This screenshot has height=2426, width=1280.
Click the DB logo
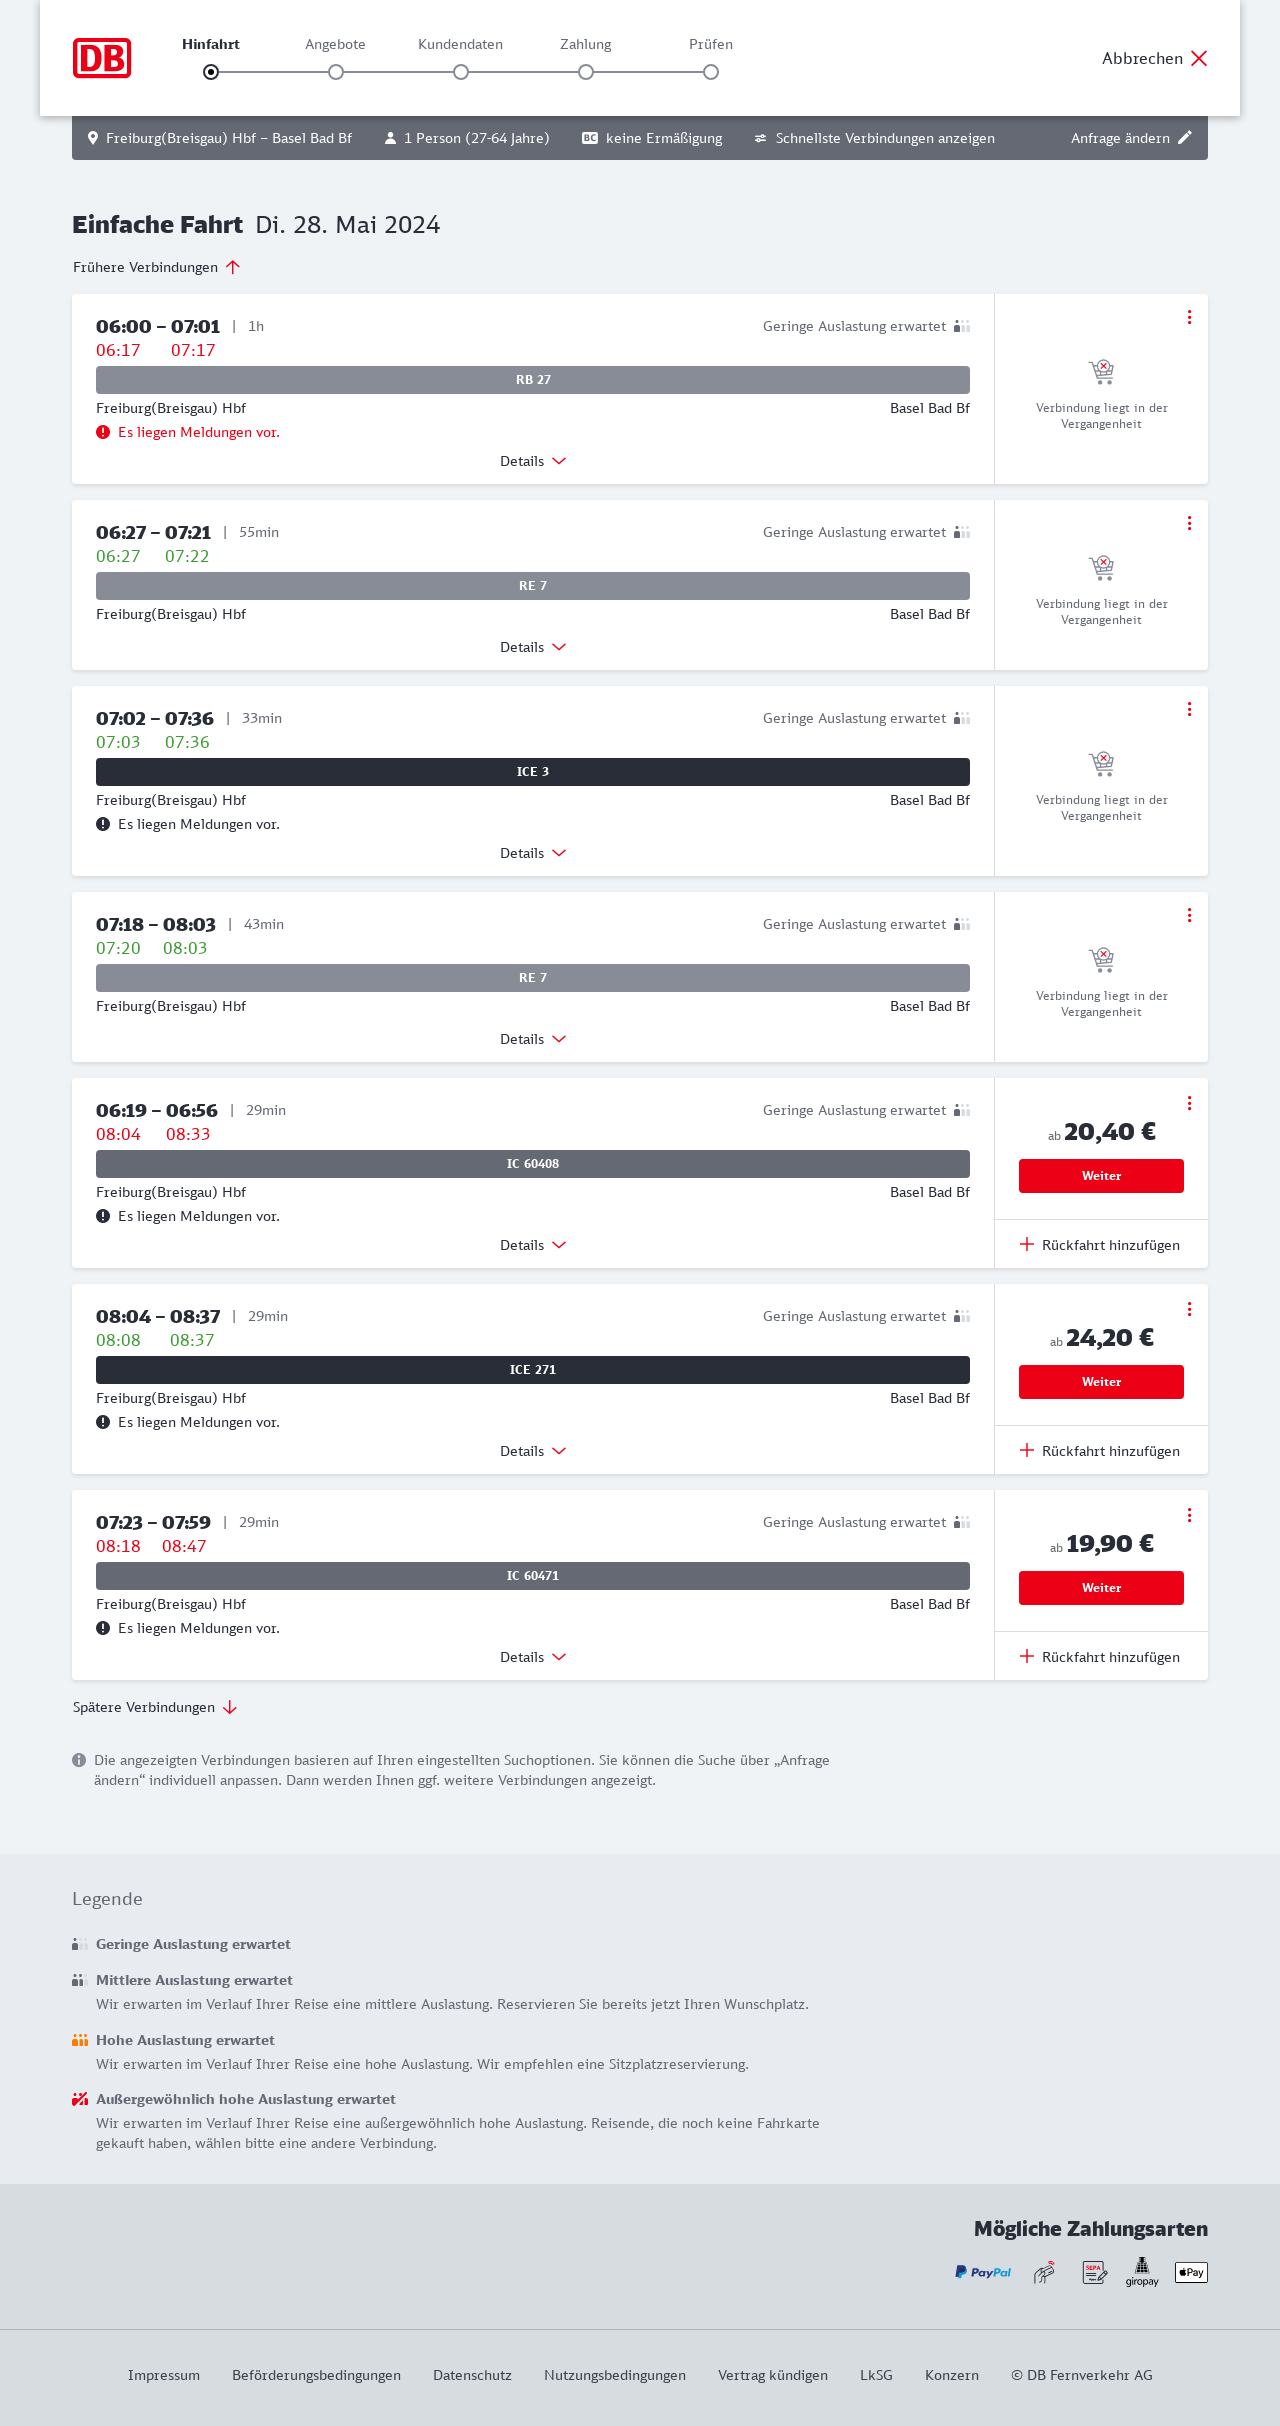pos(102,58)
